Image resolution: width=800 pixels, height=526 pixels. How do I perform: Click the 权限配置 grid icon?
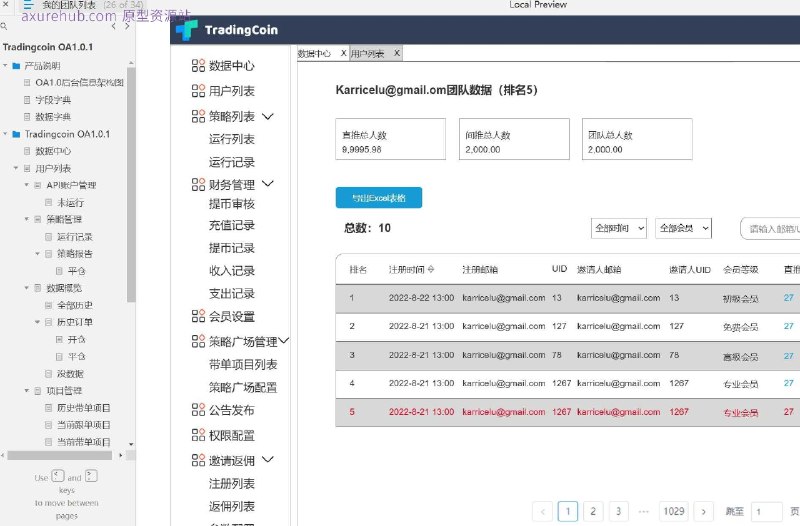coord(198,435)
